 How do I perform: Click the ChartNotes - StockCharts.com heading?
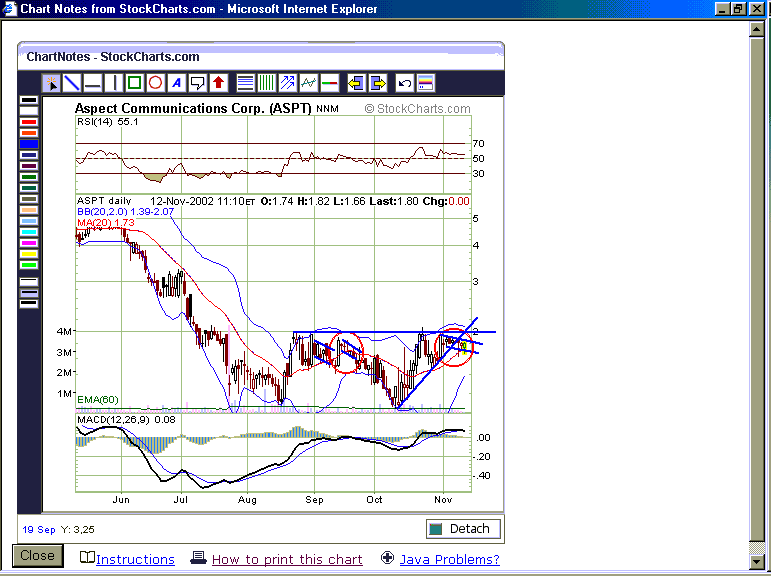coord(113,57)
